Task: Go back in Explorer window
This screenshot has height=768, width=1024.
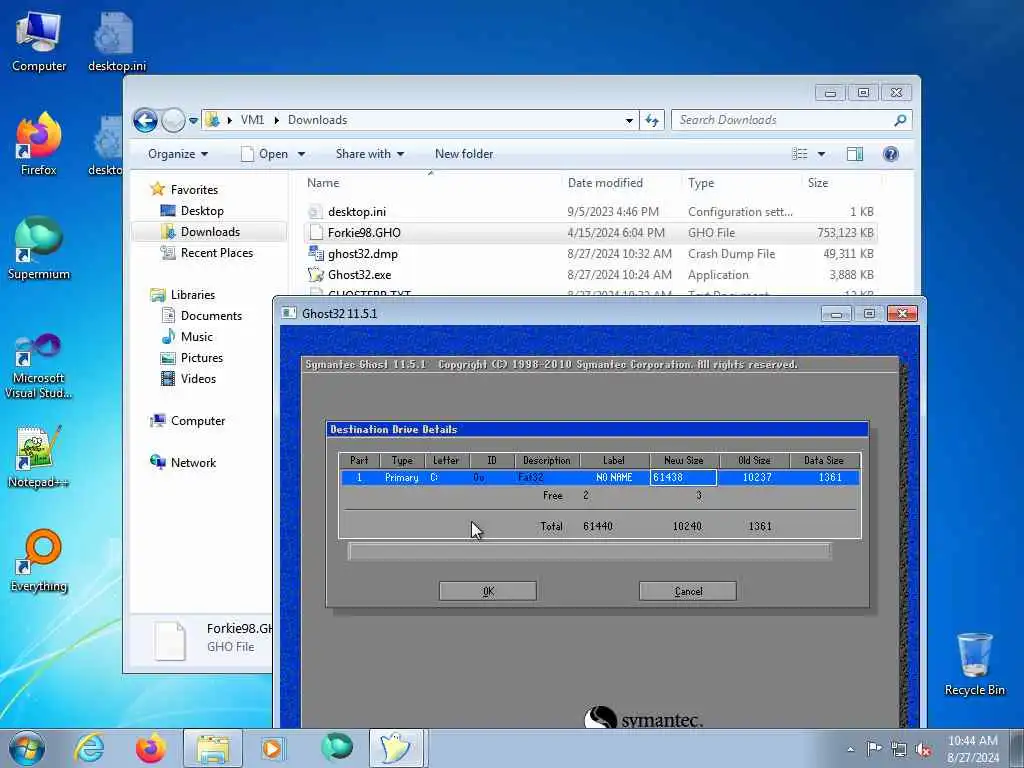Action: (146, 120)
